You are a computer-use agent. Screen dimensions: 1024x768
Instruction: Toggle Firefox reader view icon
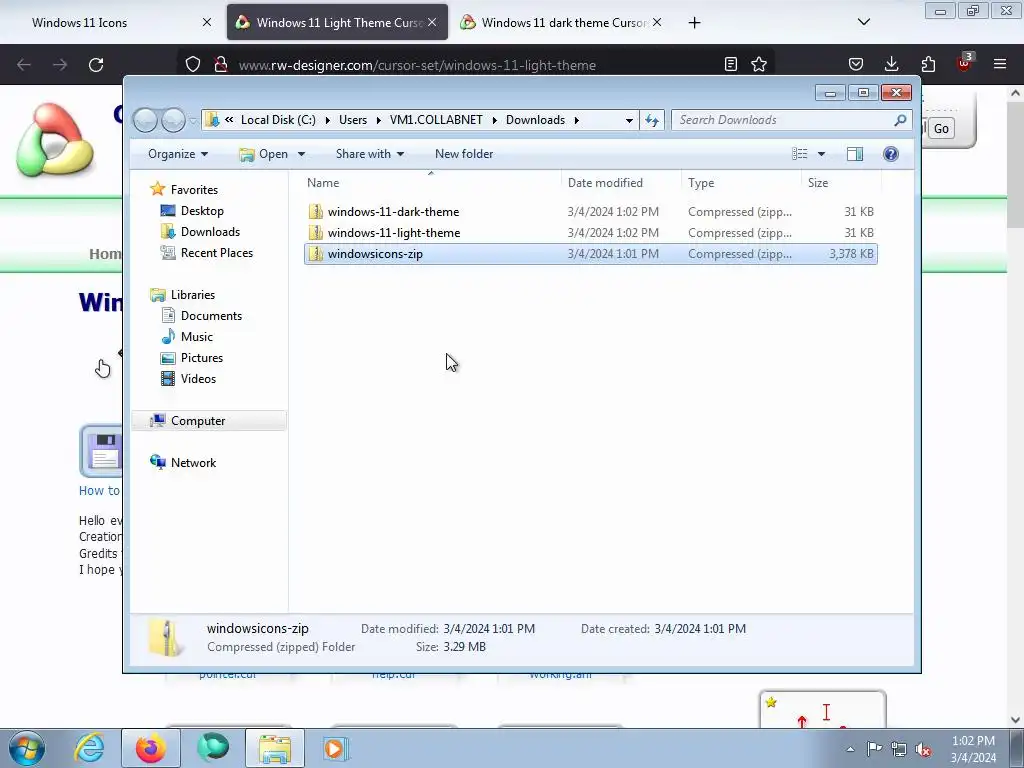[731, 64]
